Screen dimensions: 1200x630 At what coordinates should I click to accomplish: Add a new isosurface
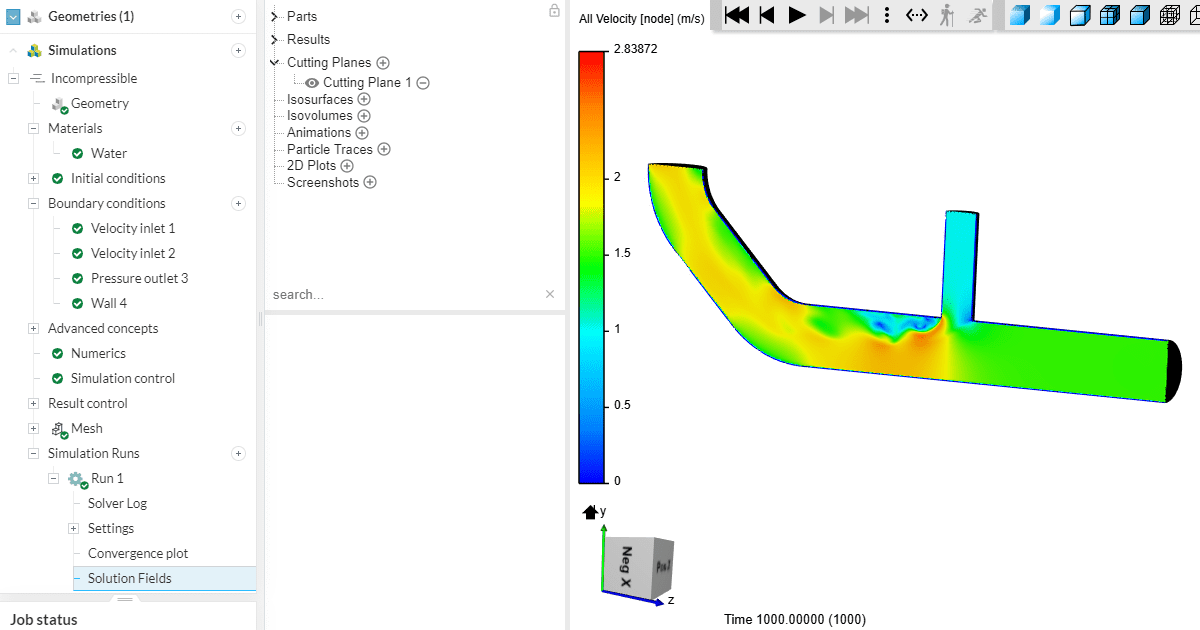coord(364,99)
